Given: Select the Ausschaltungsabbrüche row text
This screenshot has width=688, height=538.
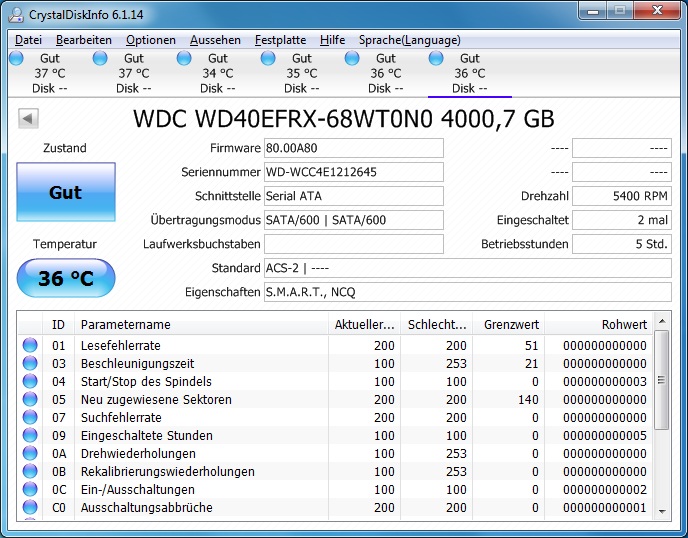Looking at the screenshot, I should click(147, 507).
